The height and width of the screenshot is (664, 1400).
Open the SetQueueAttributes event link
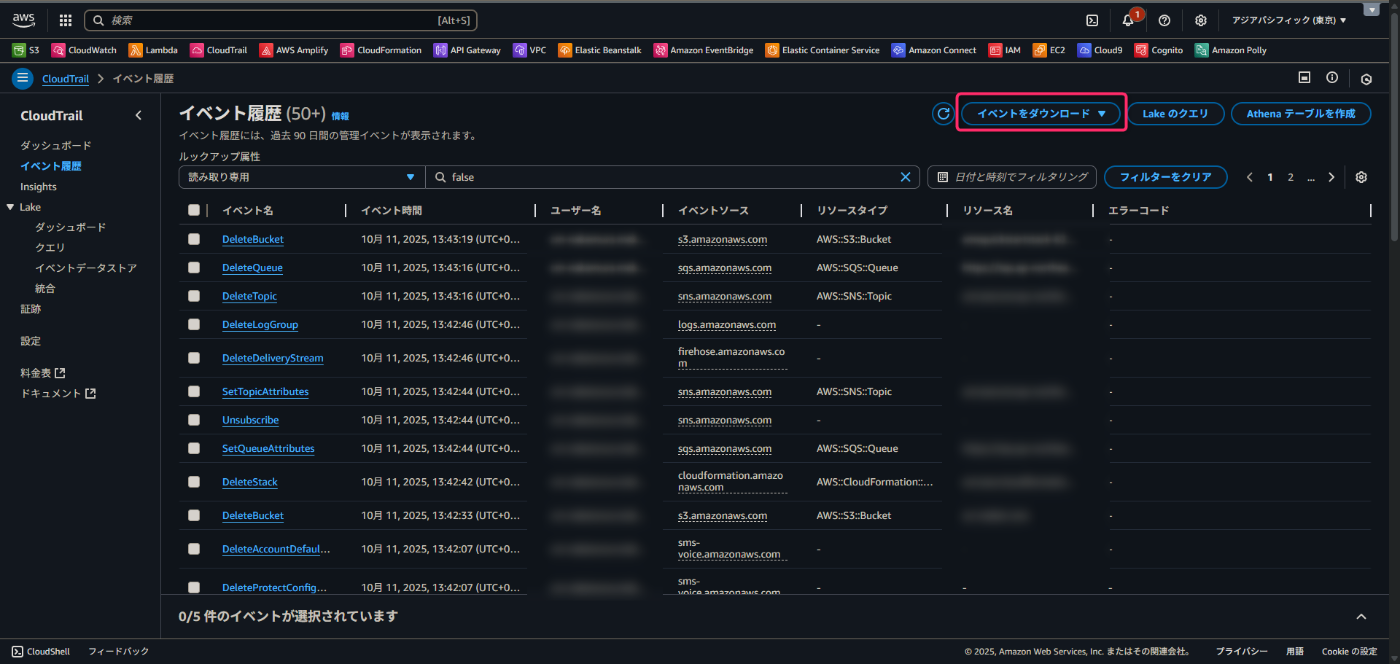(268, 449)
